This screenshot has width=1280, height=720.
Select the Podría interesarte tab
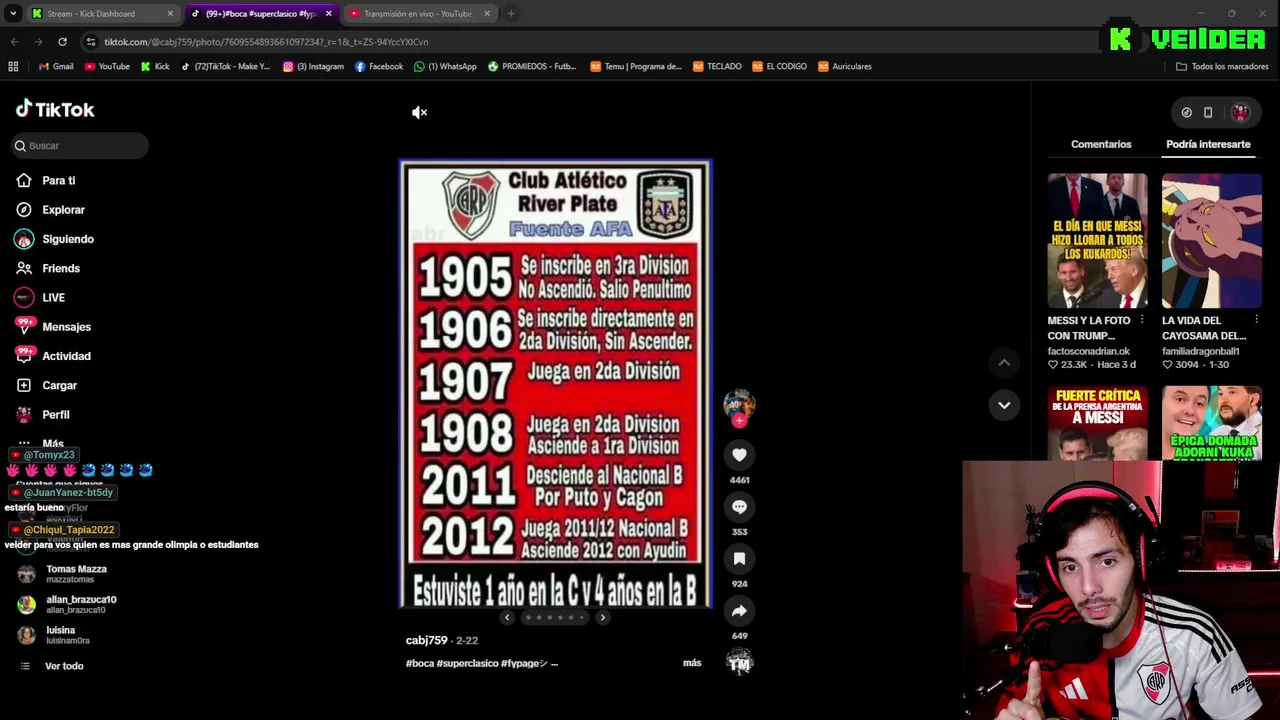[x=1208, y=144]
